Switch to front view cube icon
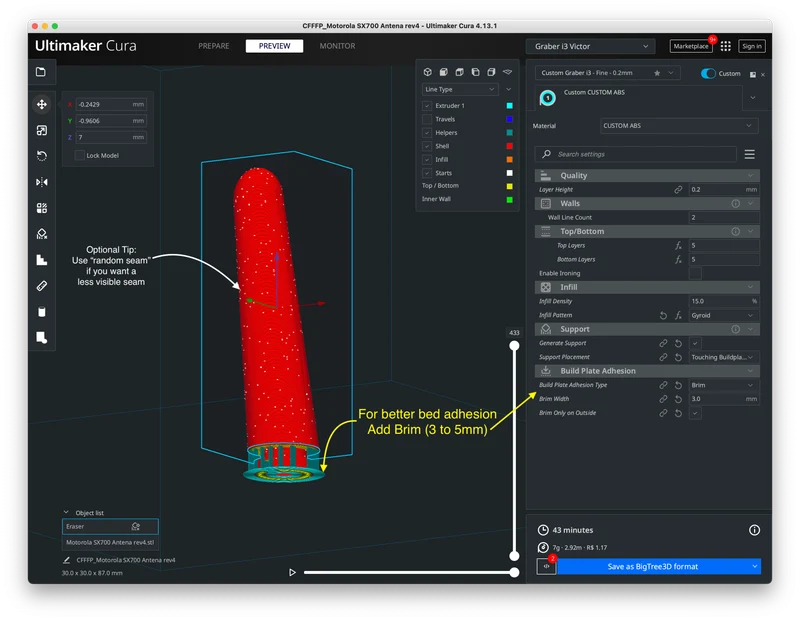The width and height of the screenshot is (800, 621). [443, 72]
